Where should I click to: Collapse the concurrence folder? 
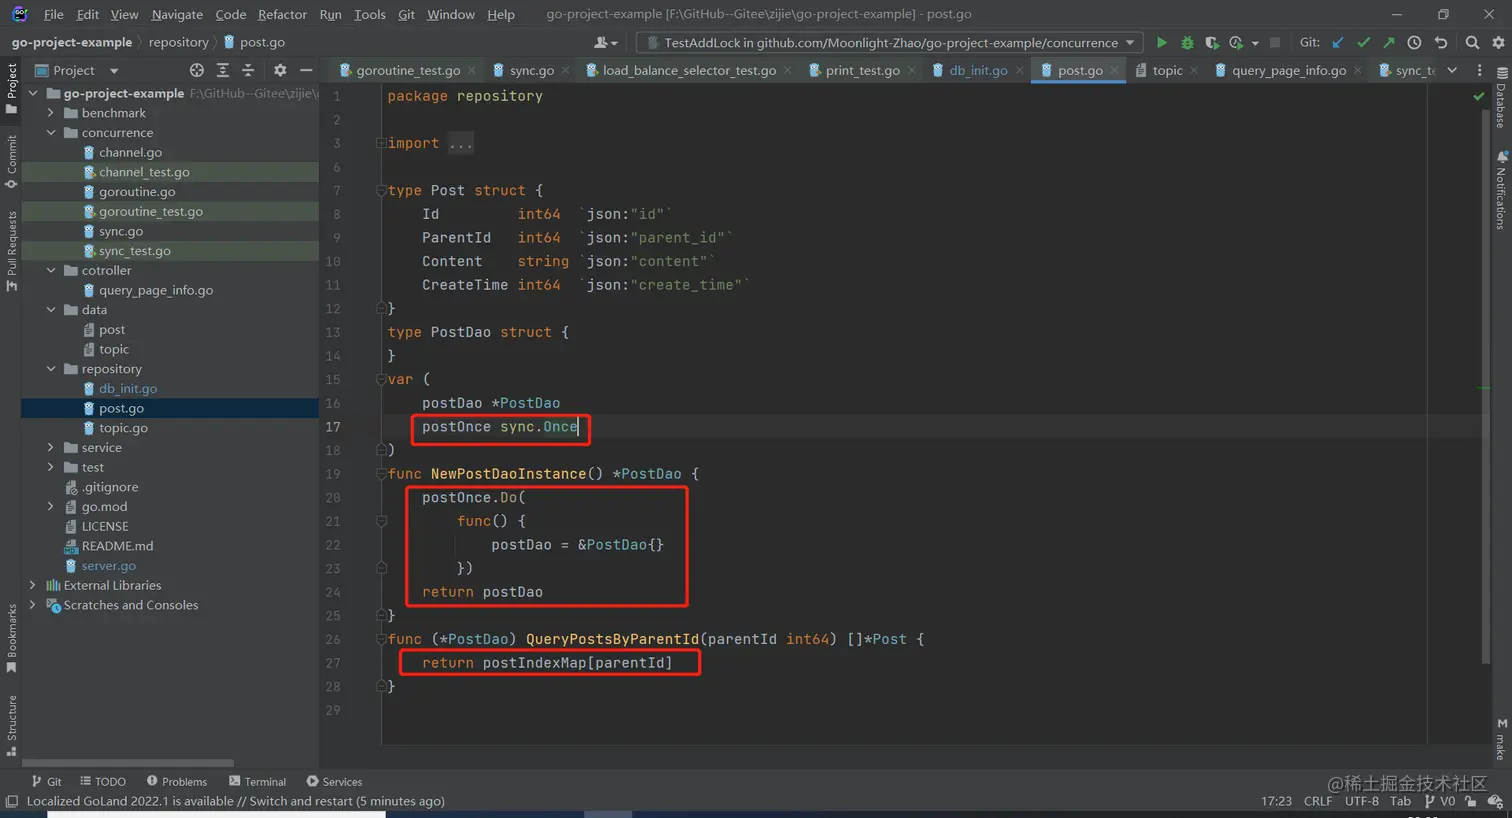click(x=51, y=133)
